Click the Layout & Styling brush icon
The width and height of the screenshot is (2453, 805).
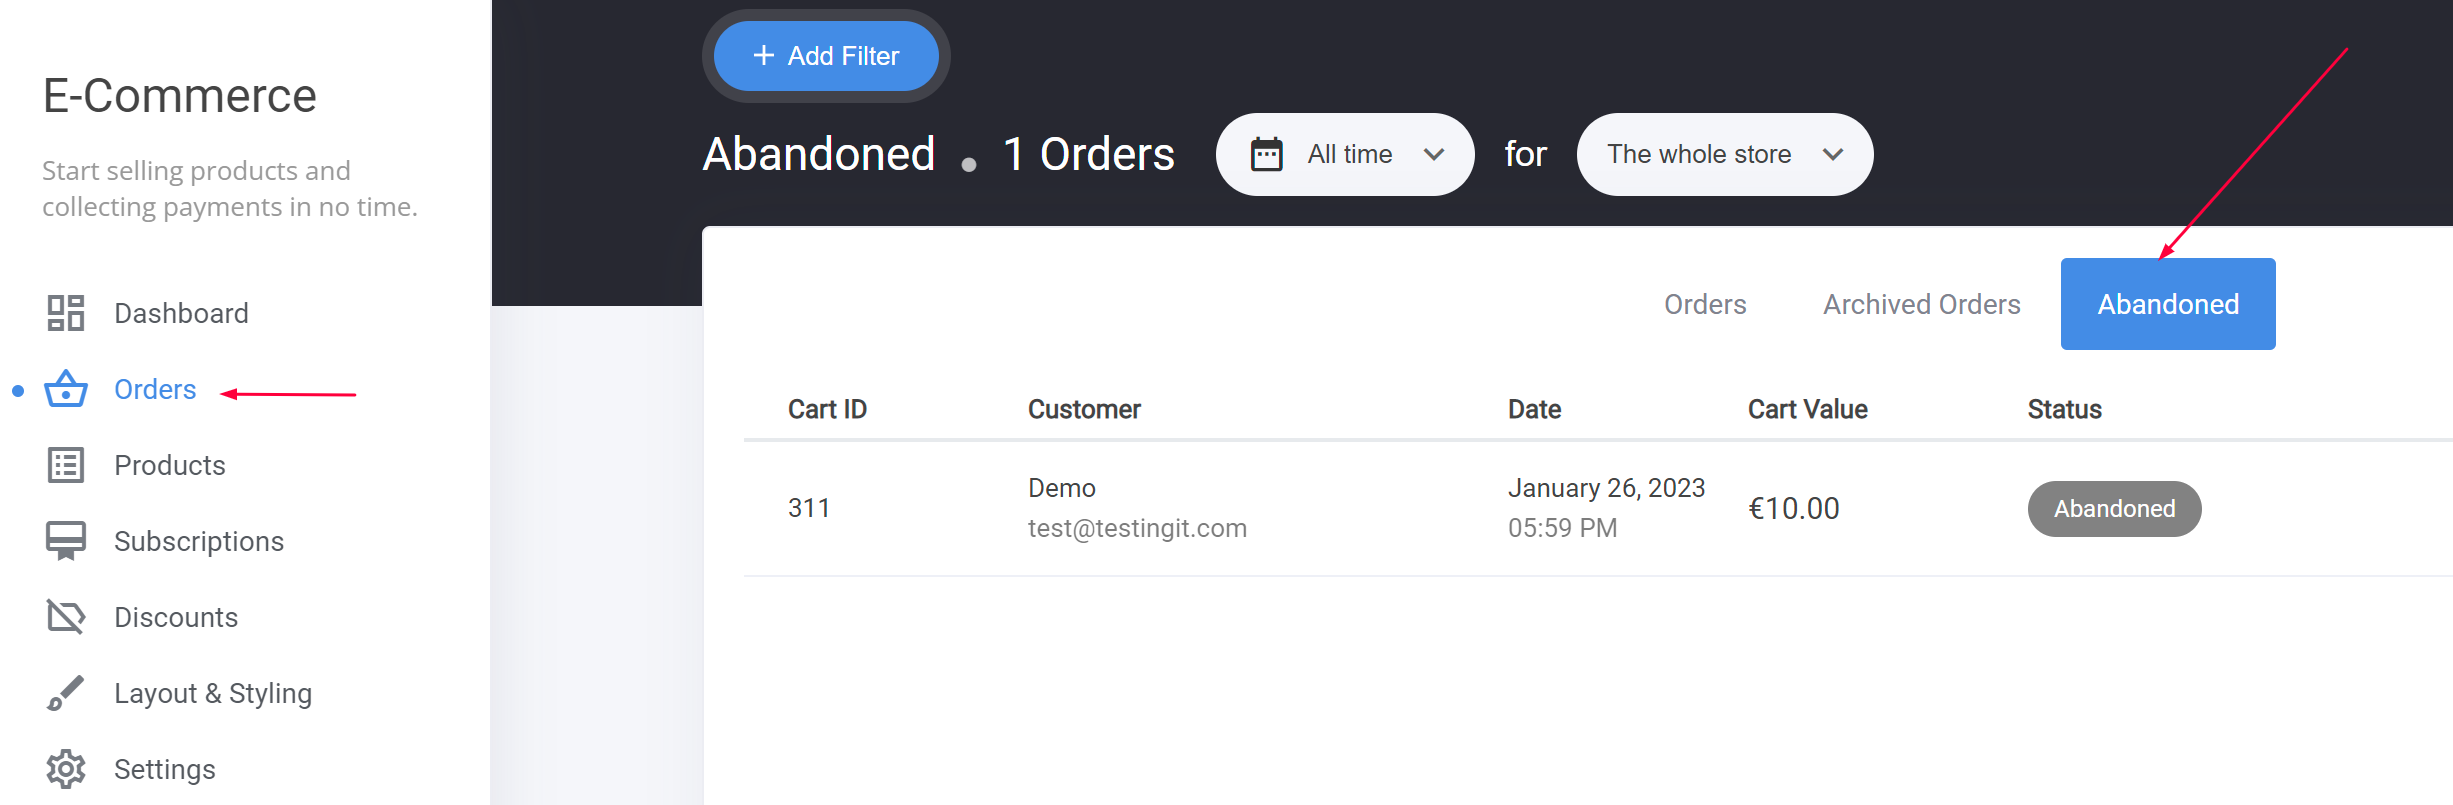tap(66, 693)
